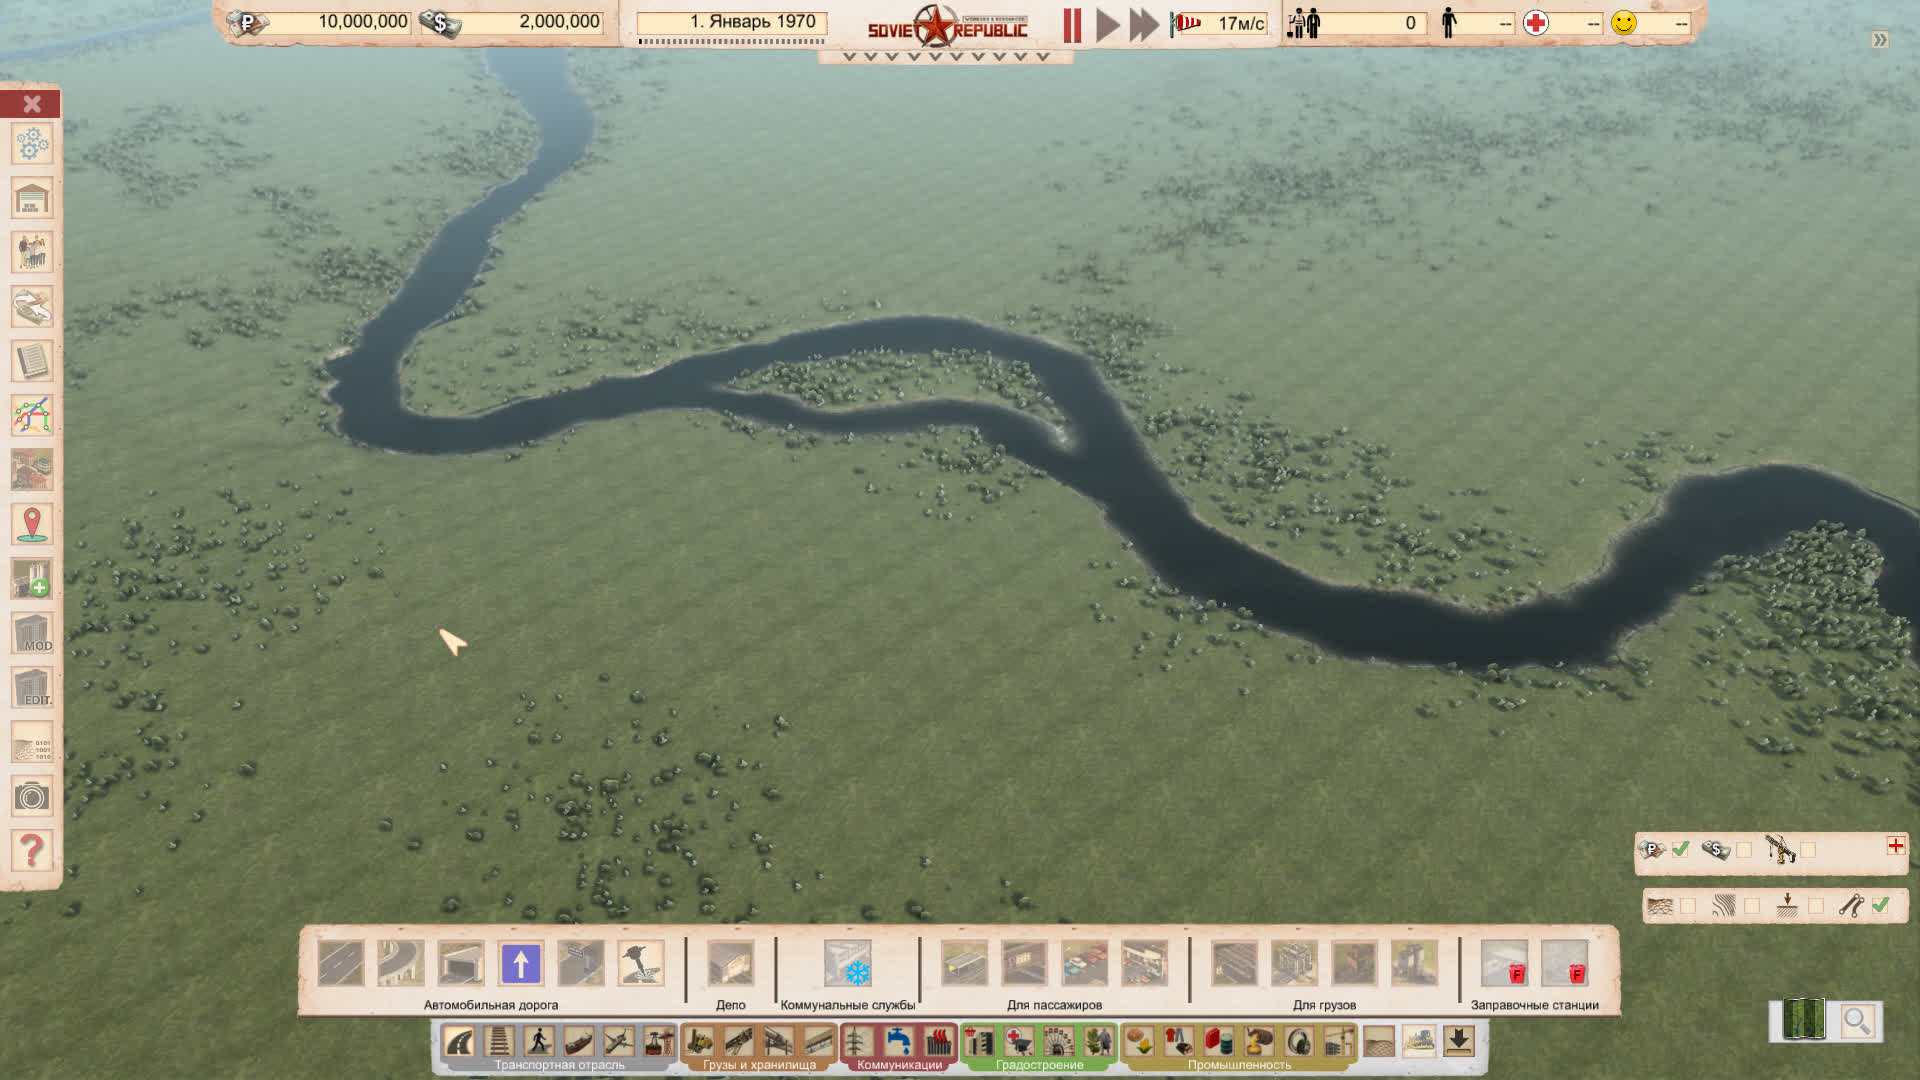The image size is (1920, 1080).
Task: Select the first gas station building
Action: 1505,964
